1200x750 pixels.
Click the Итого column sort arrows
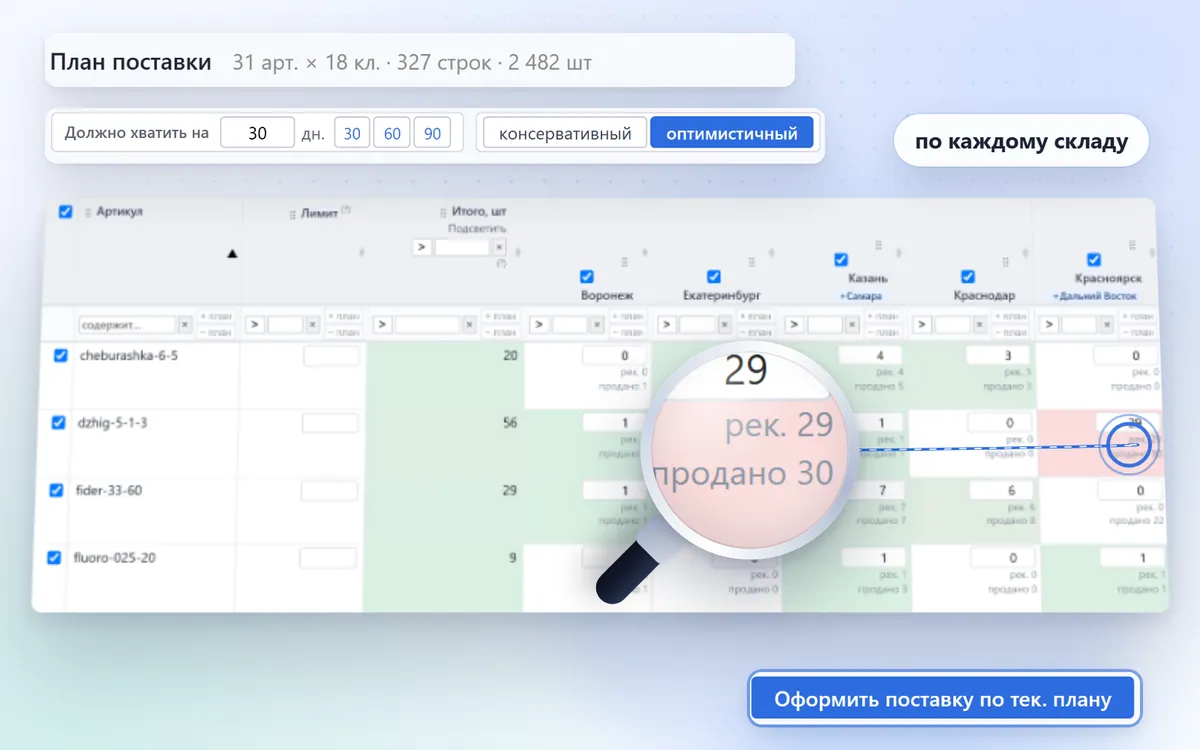click(x=517, y=253)
